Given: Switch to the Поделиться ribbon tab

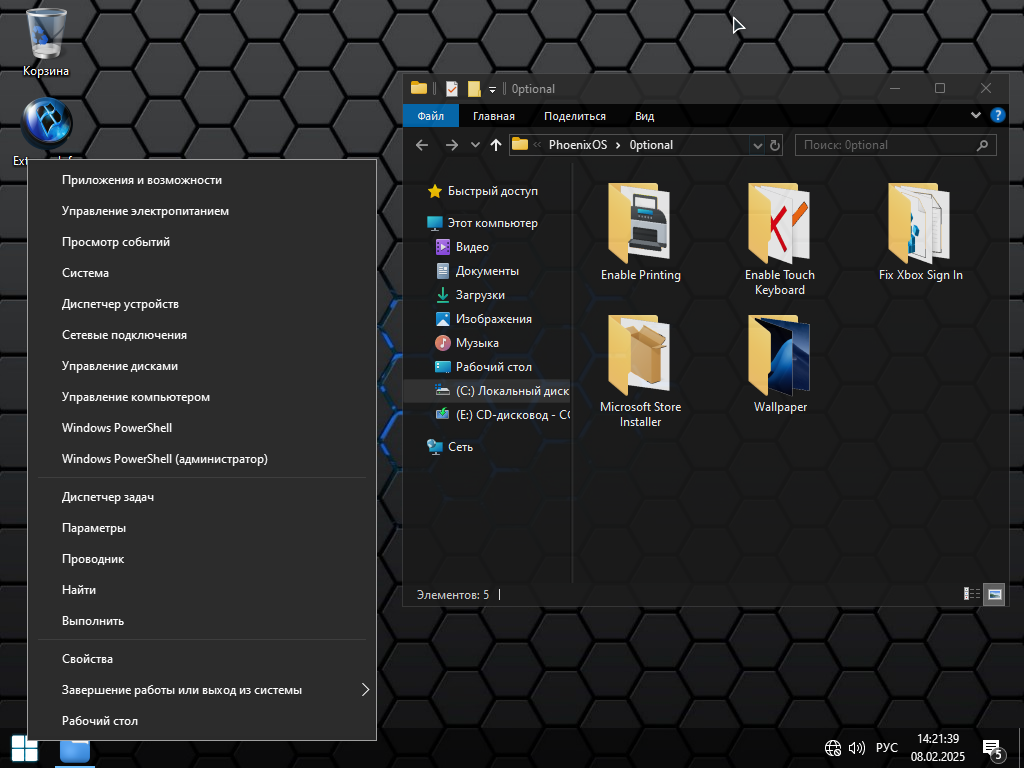Looking at the screenshot, I should click(575, 116).
